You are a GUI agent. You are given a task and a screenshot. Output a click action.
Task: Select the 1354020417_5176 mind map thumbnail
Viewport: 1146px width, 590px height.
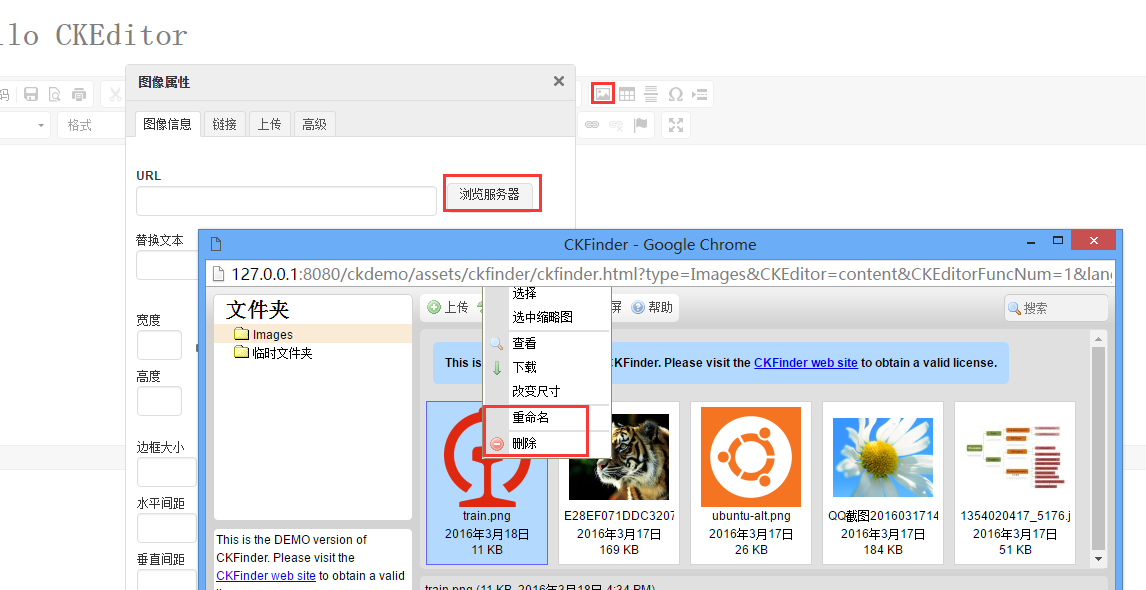click(x=1015, y=483)
